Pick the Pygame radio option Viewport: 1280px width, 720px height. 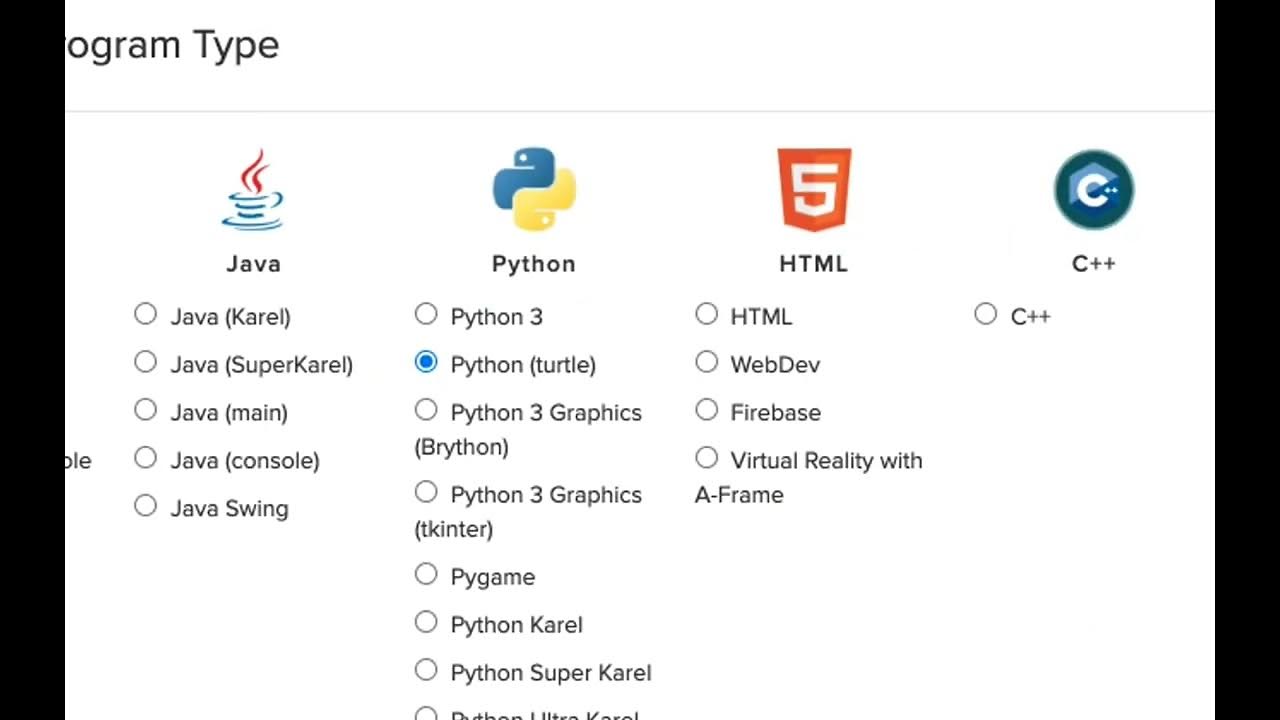pos(426,575)
